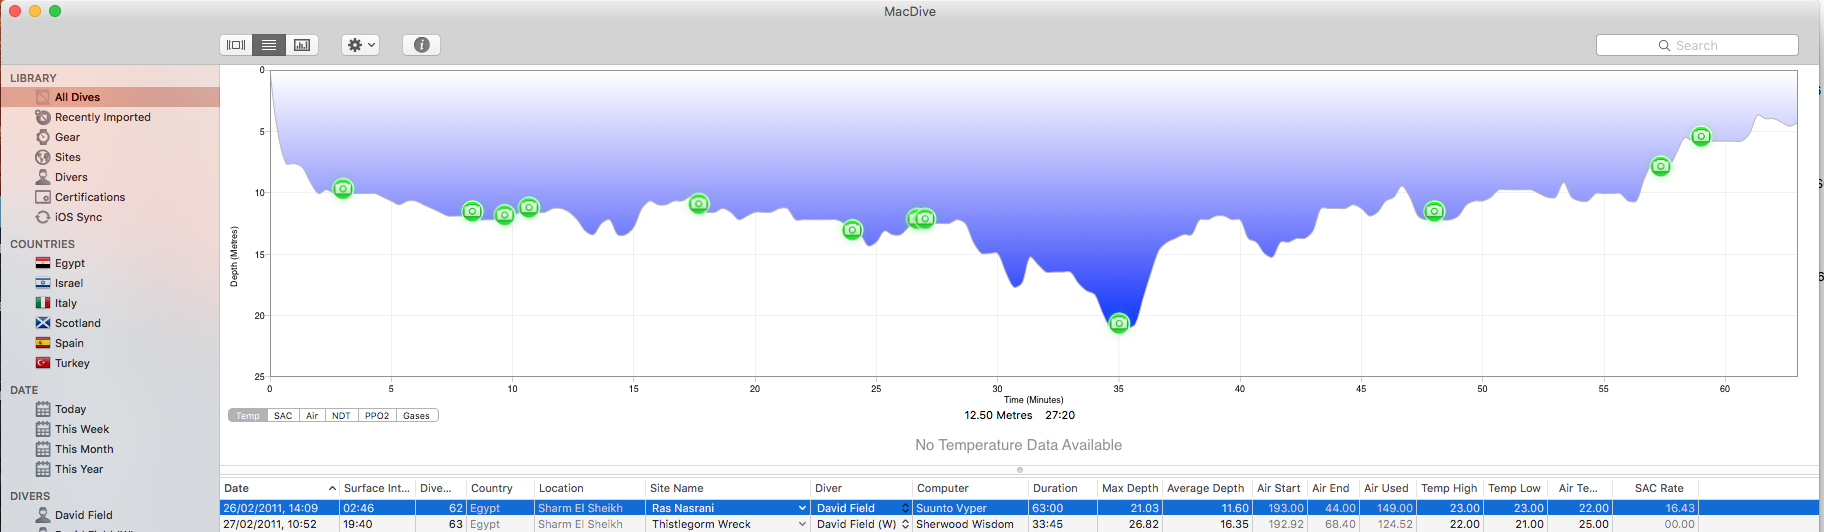Open the statistics chart view

pos(302,45)
